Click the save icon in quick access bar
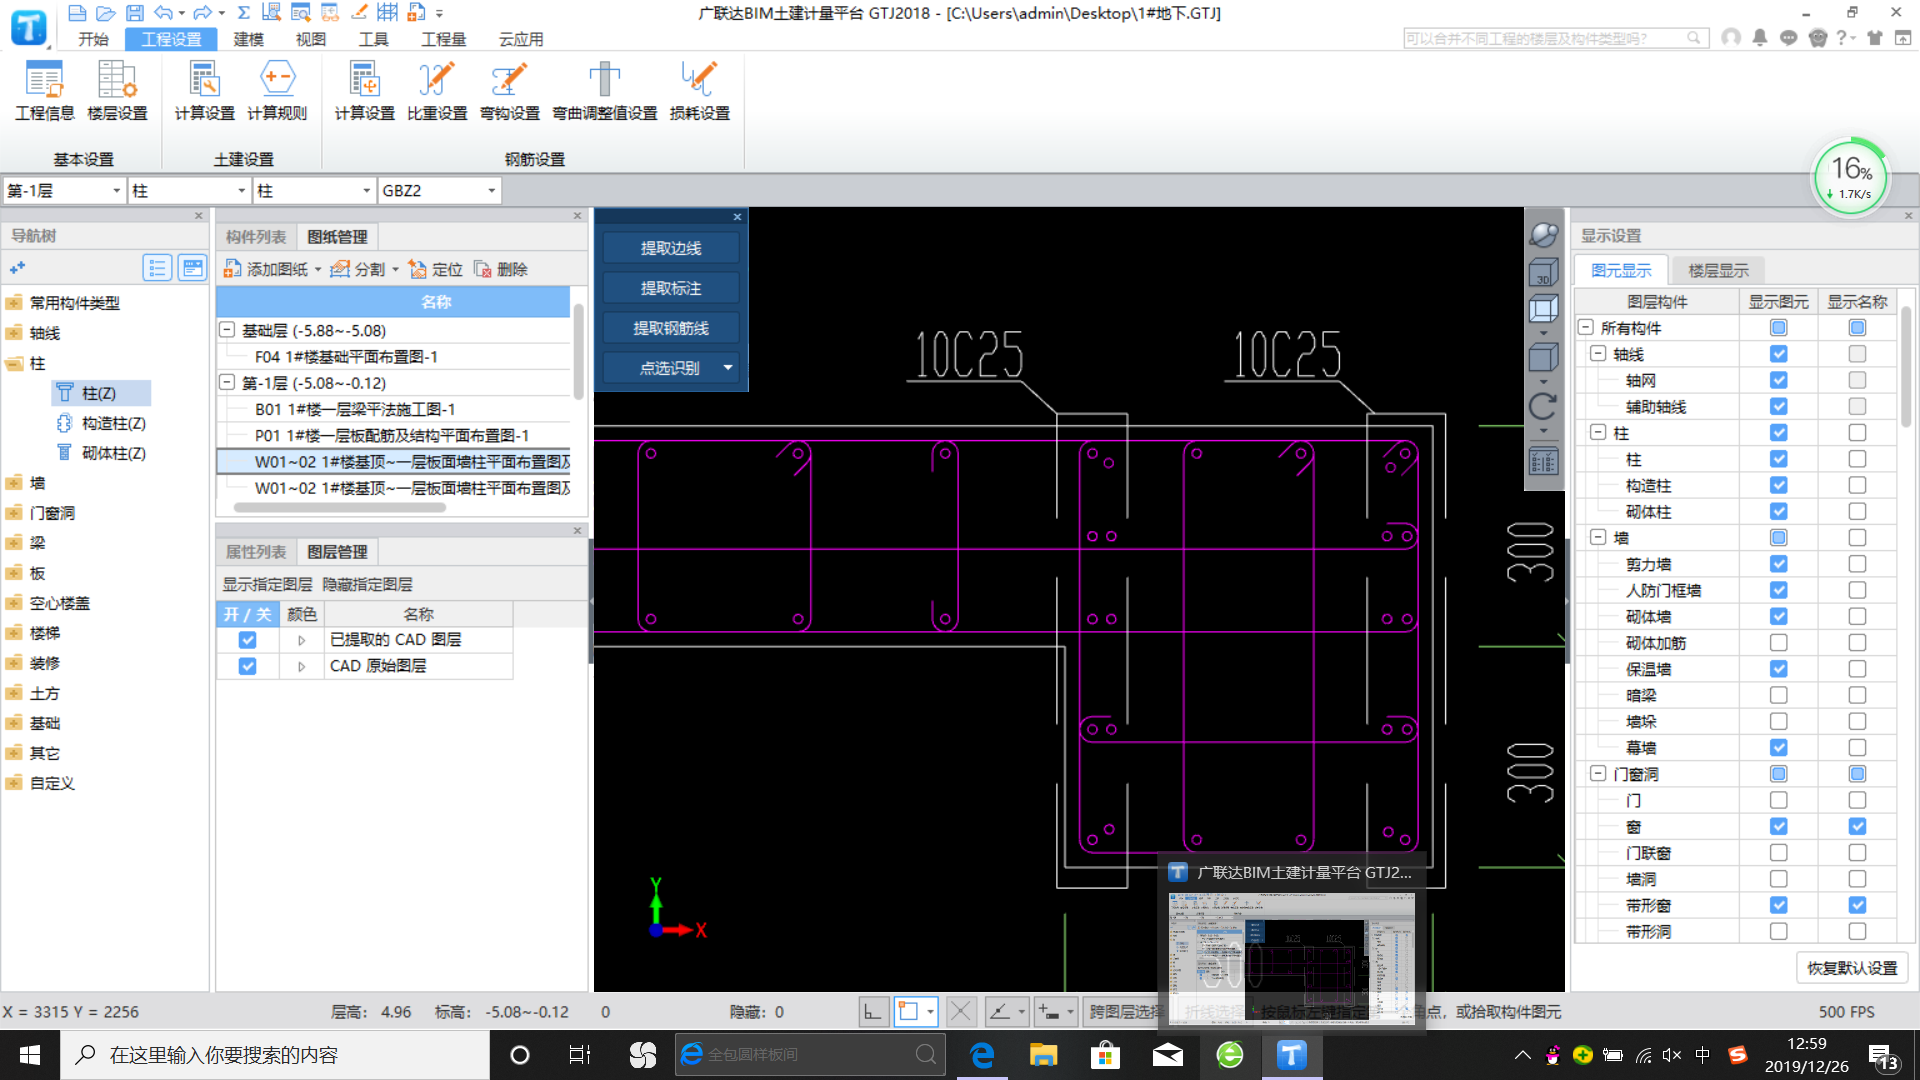Image resolution: width=1920 pixels, height=1080 pixels. click(135, 13)
